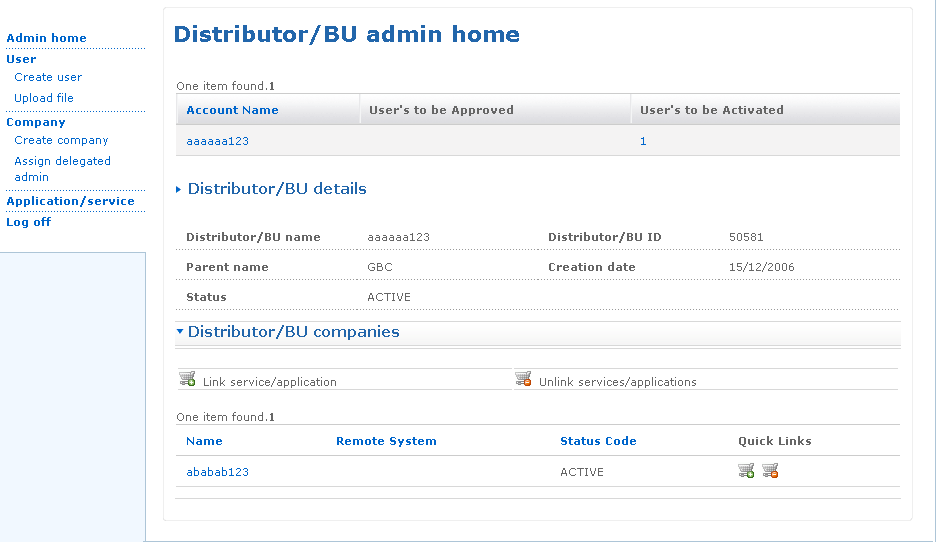Open the User sidebar section
The image size is (936, 542).
[21, 59]
